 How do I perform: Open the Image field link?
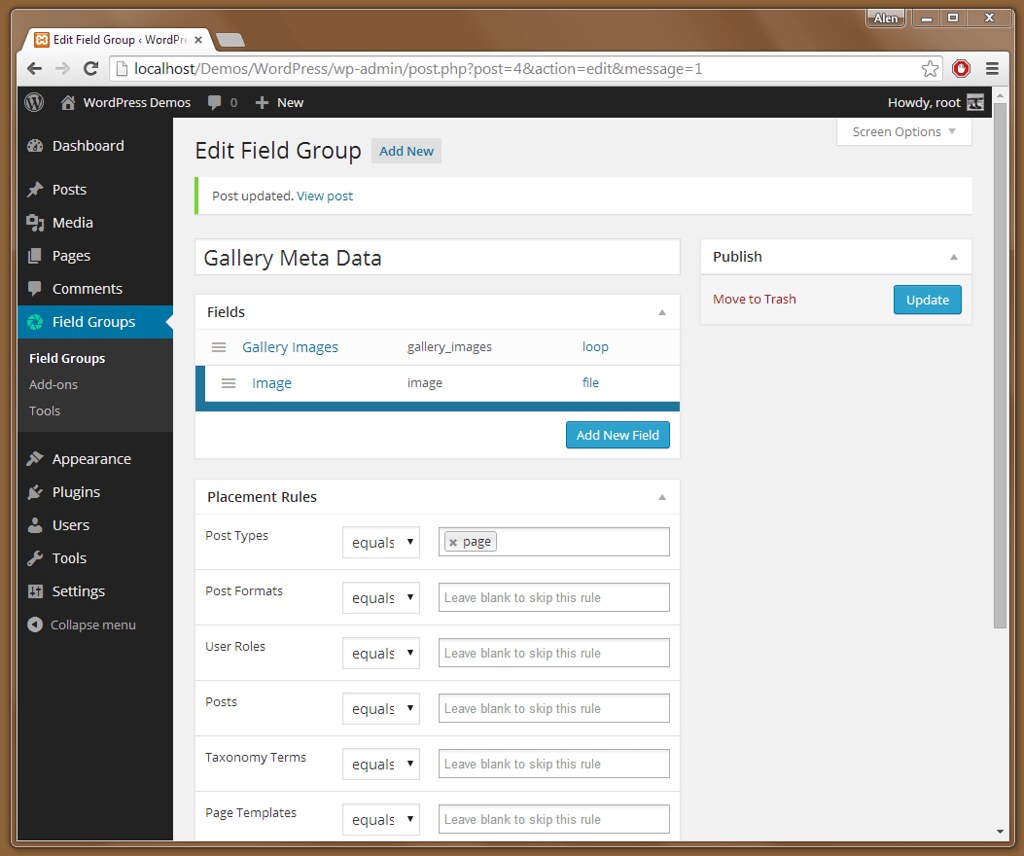[x=272, y=383]
